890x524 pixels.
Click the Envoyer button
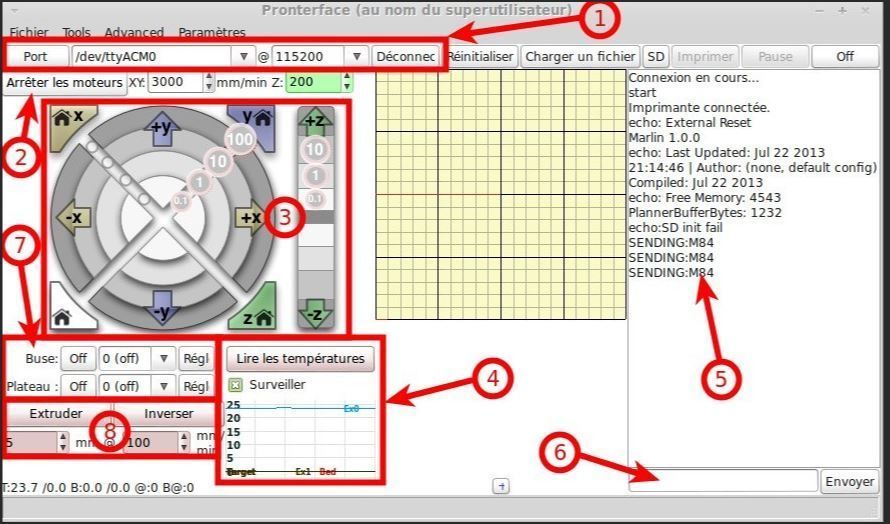pos(849,481)
